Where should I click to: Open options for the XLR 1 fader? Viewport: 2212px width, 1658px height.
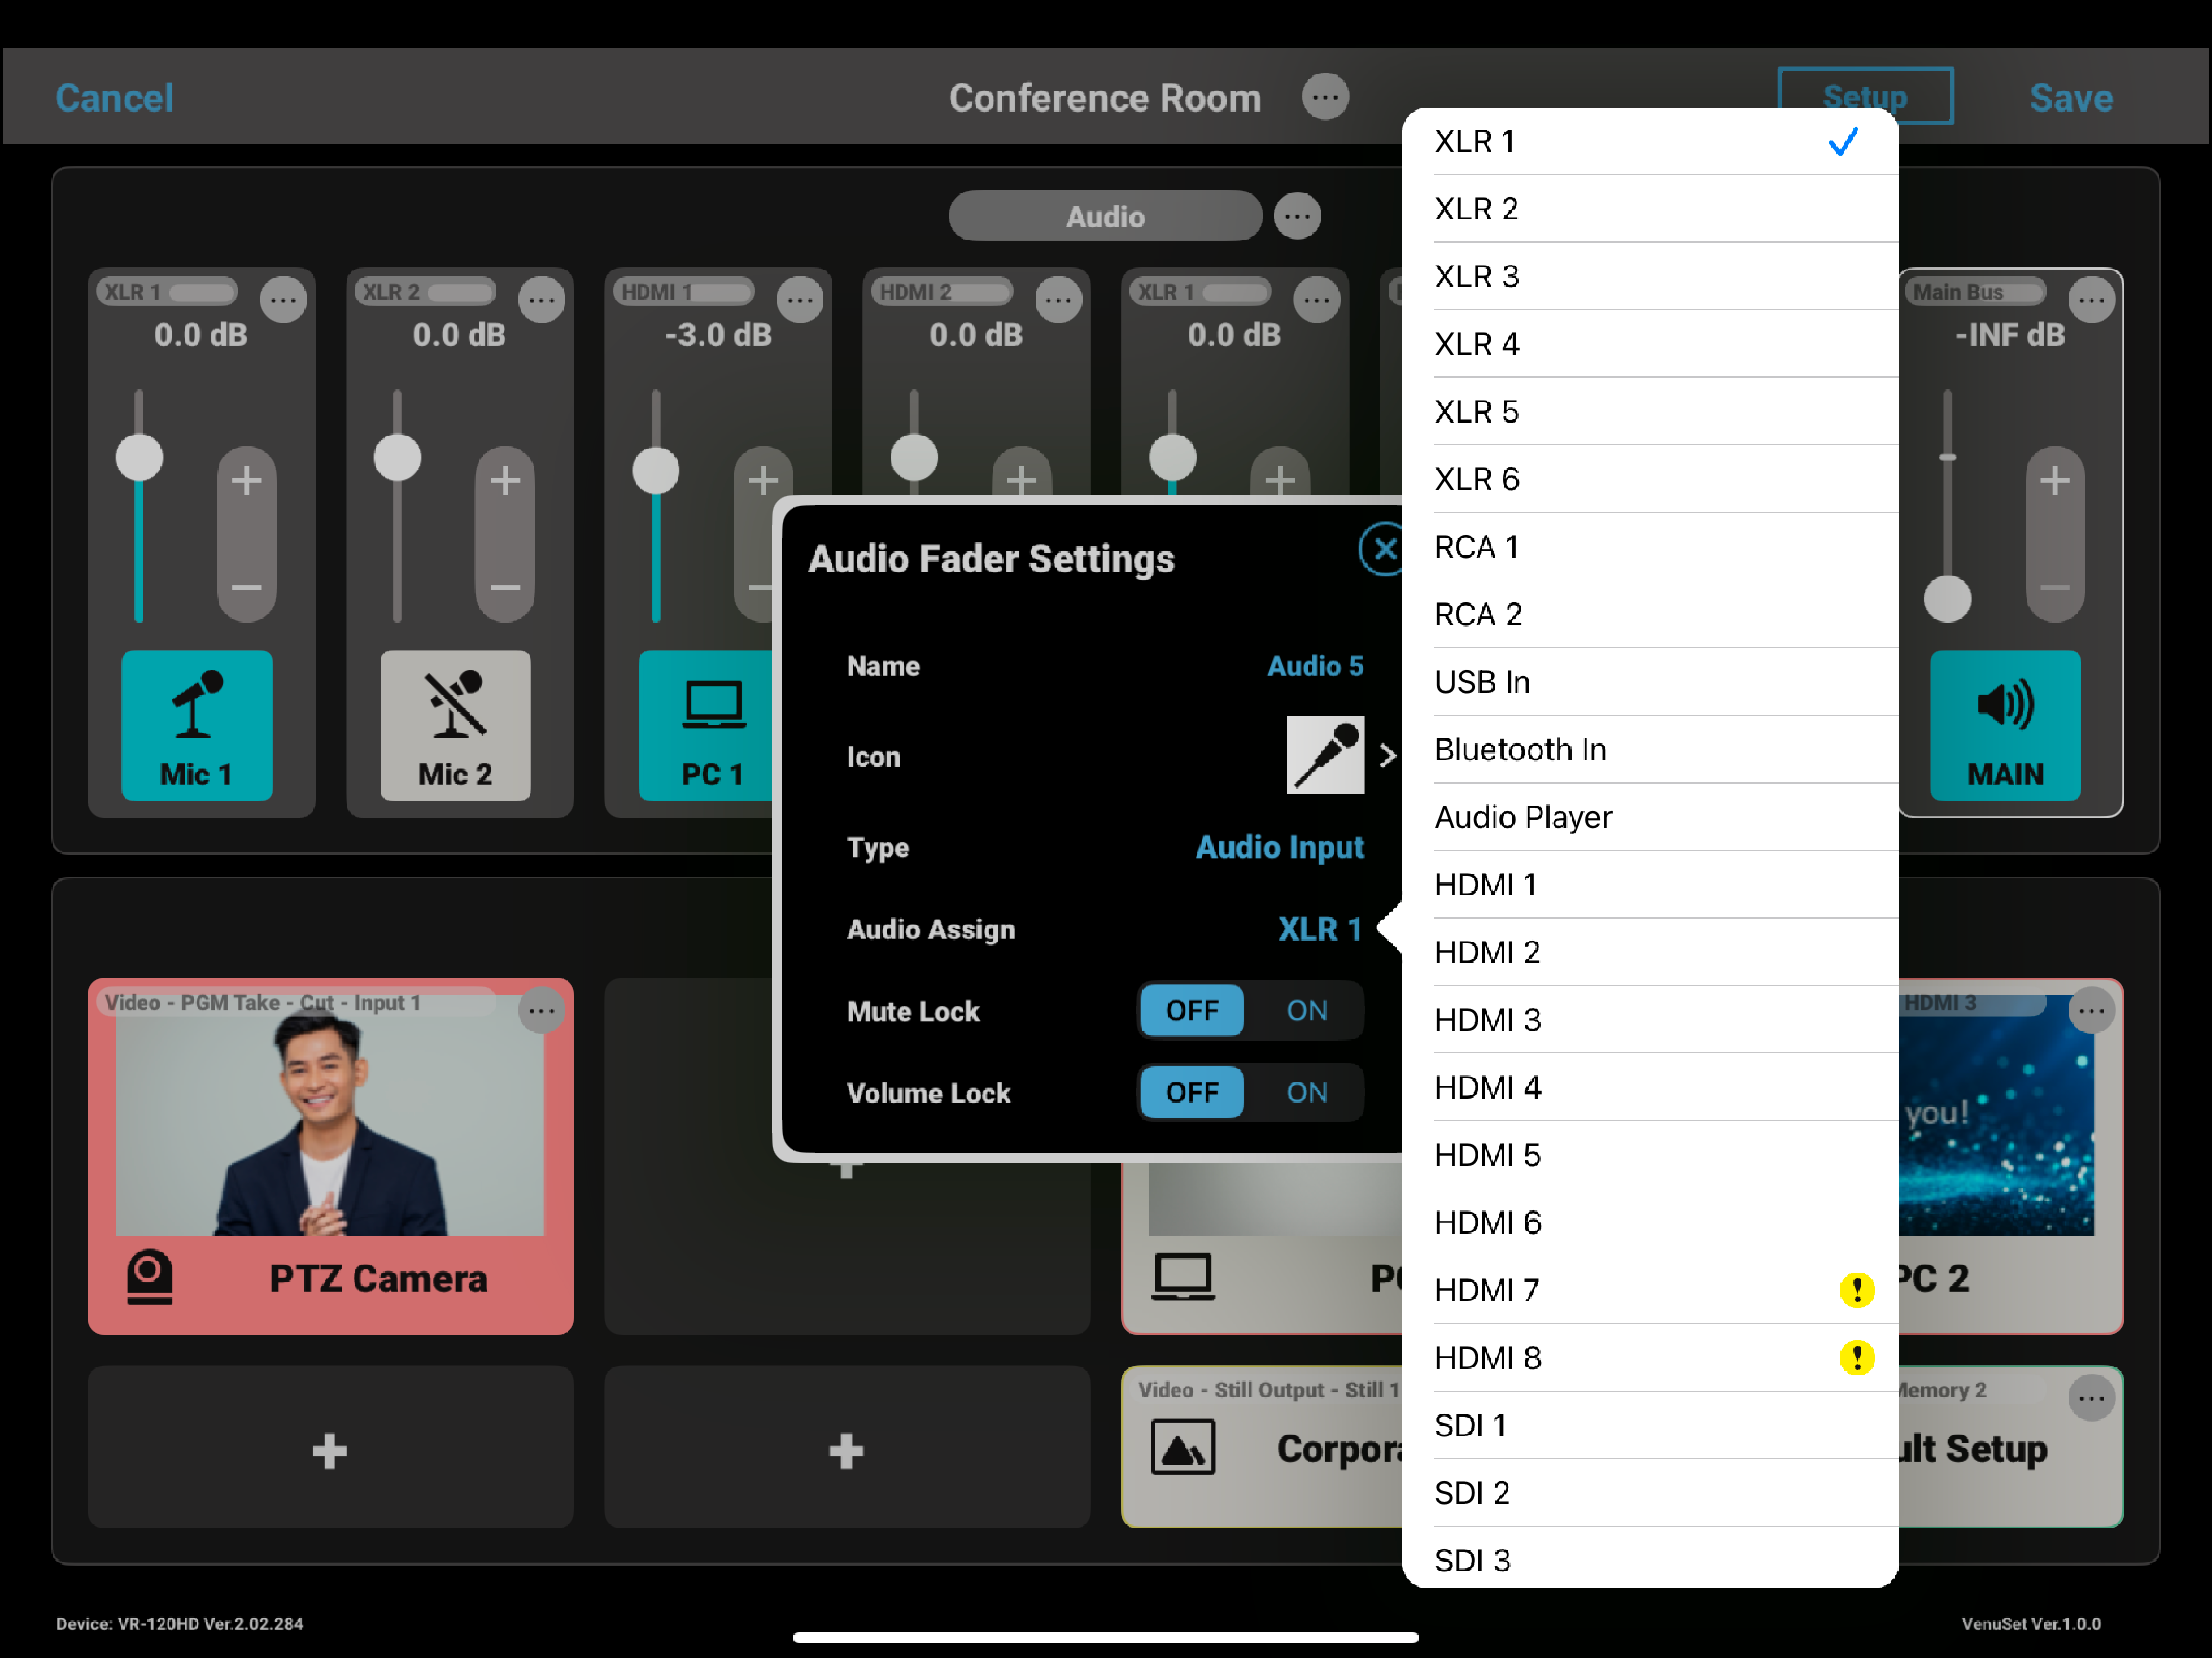(283, 299)
